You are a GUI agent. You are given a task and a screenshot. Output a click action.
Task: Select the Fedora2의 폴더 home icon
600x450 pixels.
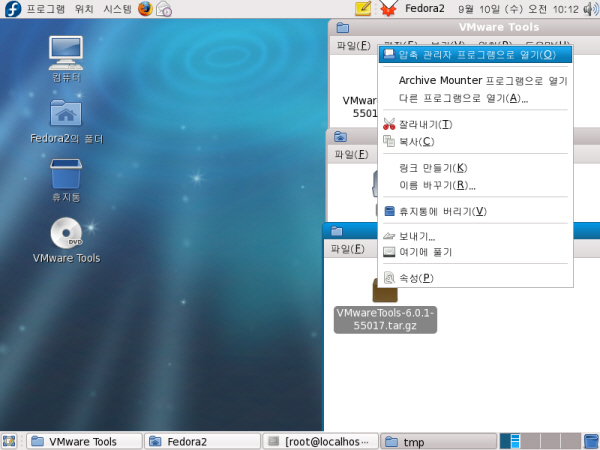point(67,121)
